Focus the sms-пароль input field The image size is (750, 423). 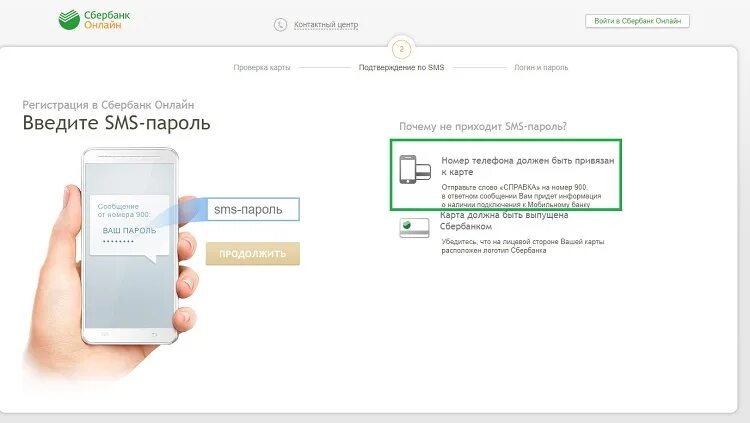[x=253, y=209]
